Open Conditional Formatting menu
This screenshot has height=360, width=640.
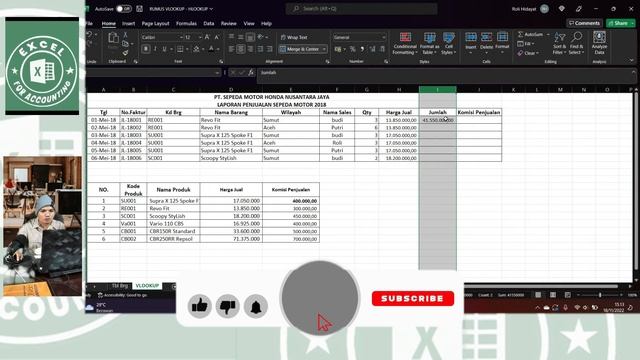(x=404, y=43)
